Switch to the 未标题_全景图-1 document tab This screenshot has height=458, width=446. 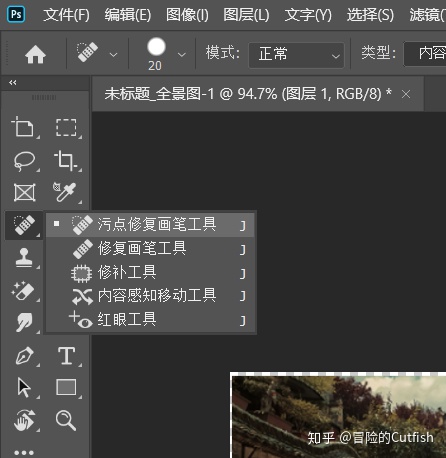(248, 94)
